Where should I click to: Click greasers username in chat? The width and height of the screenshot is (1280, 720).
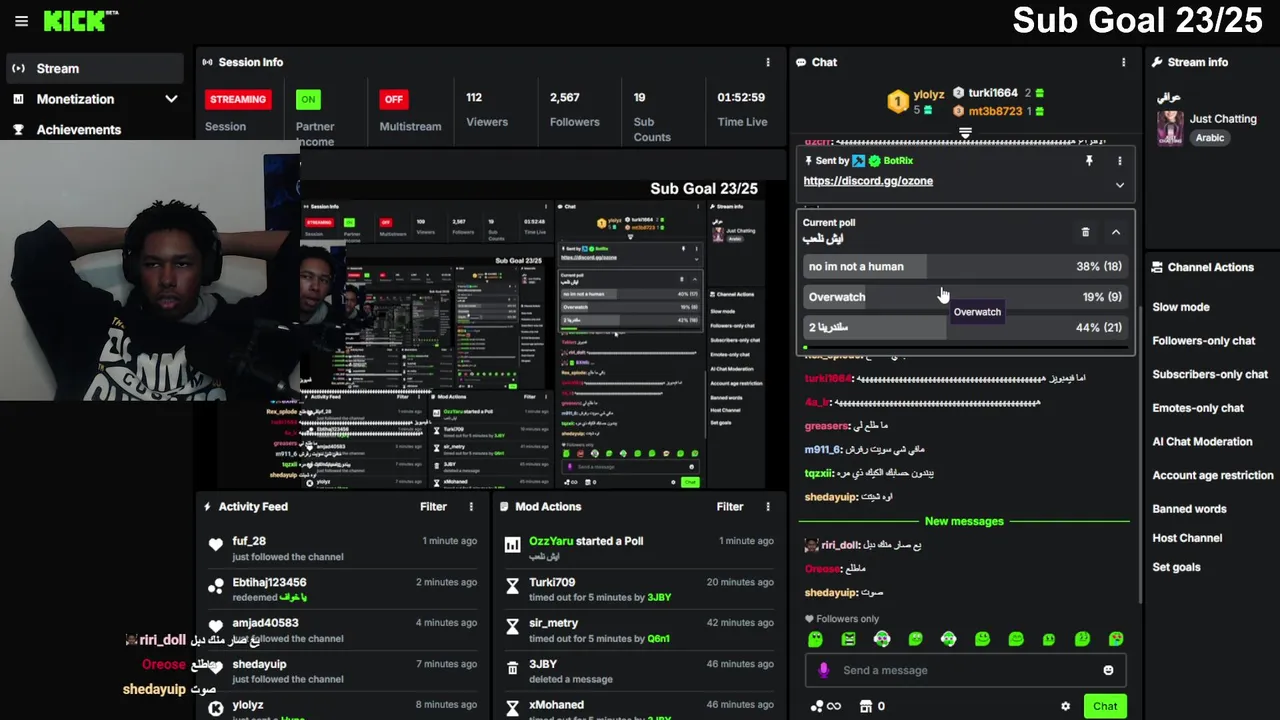tap(826, 426)
